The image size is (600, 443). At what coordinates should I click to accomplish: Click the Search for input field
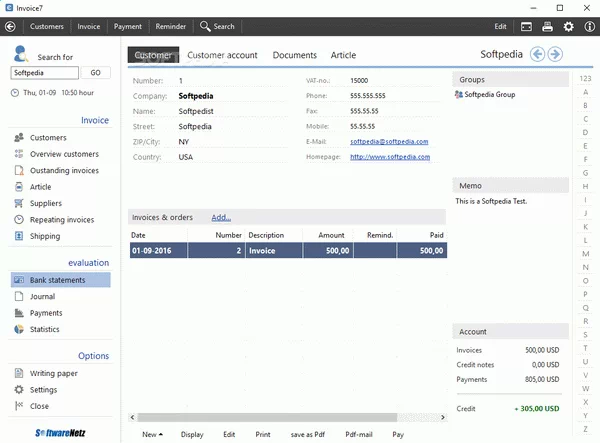[x=44, y=73]
